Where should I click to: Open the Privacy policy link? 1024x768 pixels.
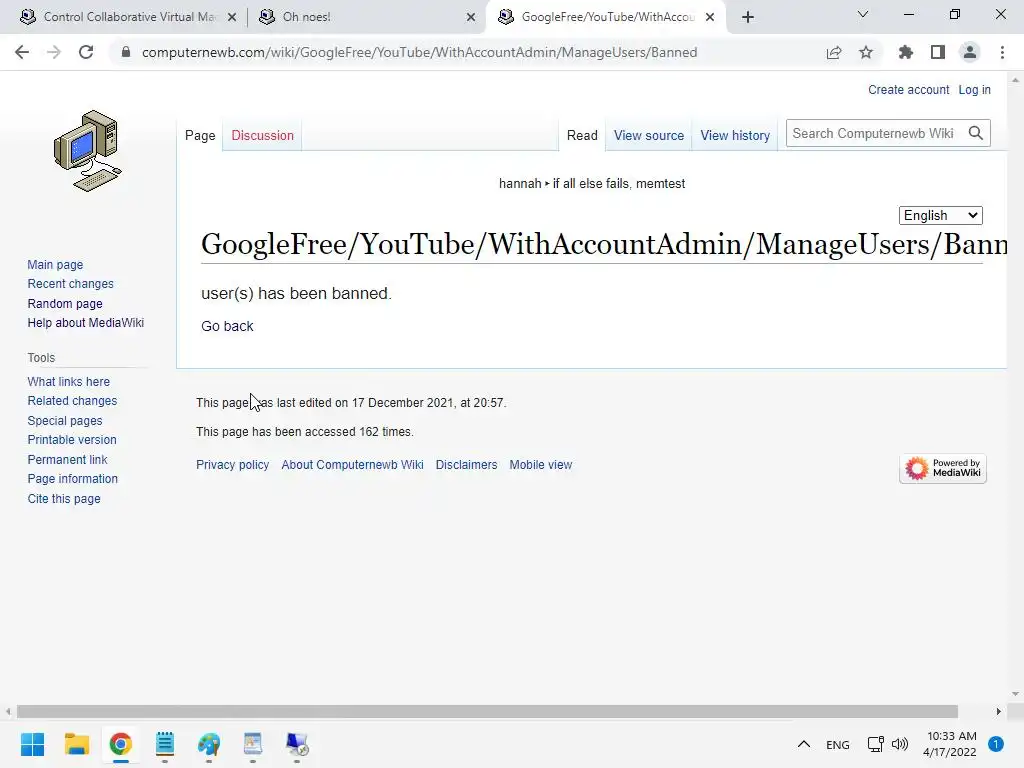[232, 464]
